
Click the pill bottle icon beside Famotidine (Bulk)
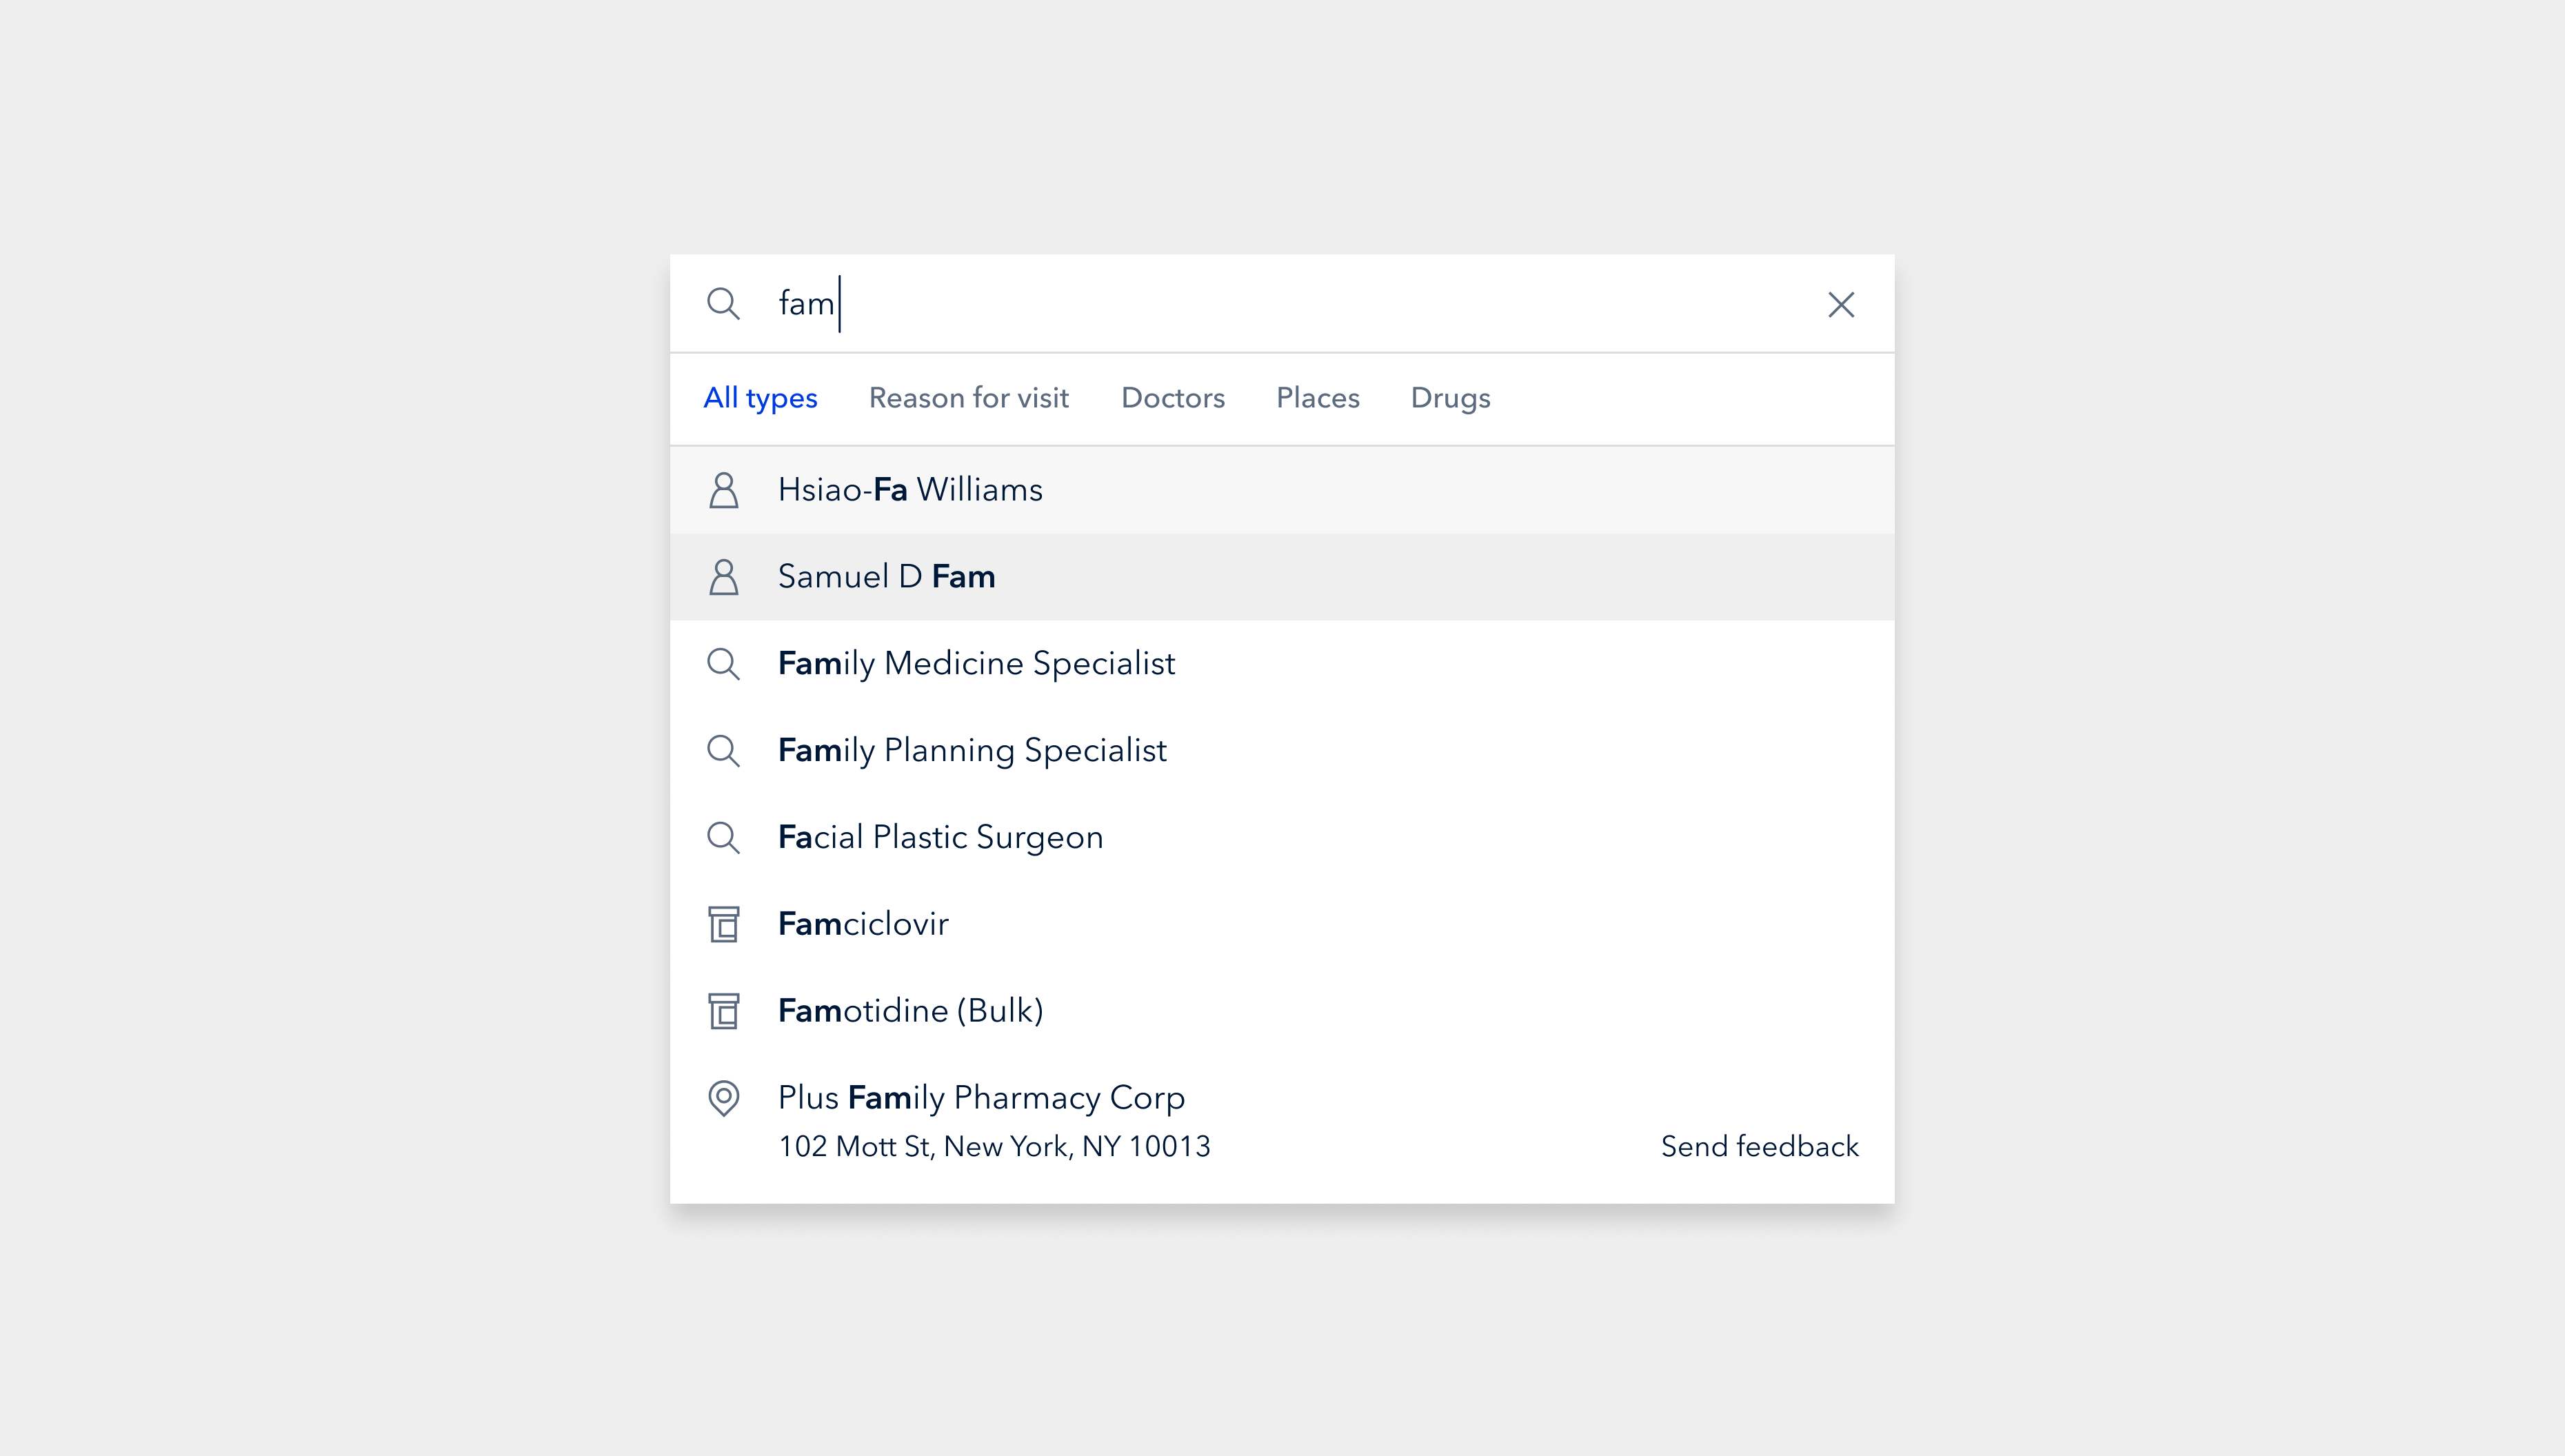[723, 1011]
